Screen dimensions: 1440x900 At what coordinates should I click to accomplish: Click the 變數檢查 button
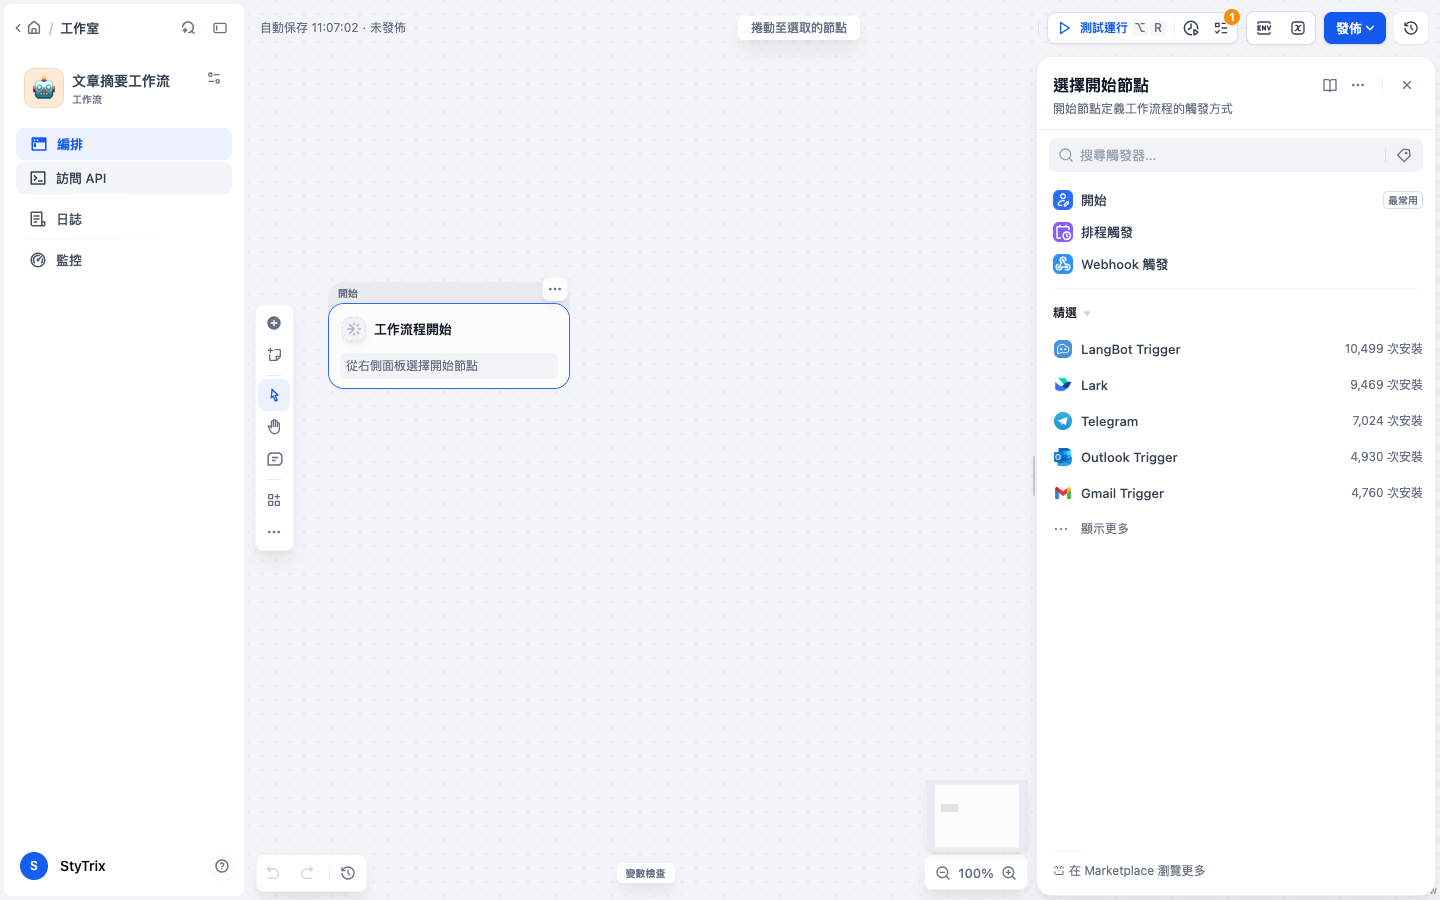click(645, 873)
